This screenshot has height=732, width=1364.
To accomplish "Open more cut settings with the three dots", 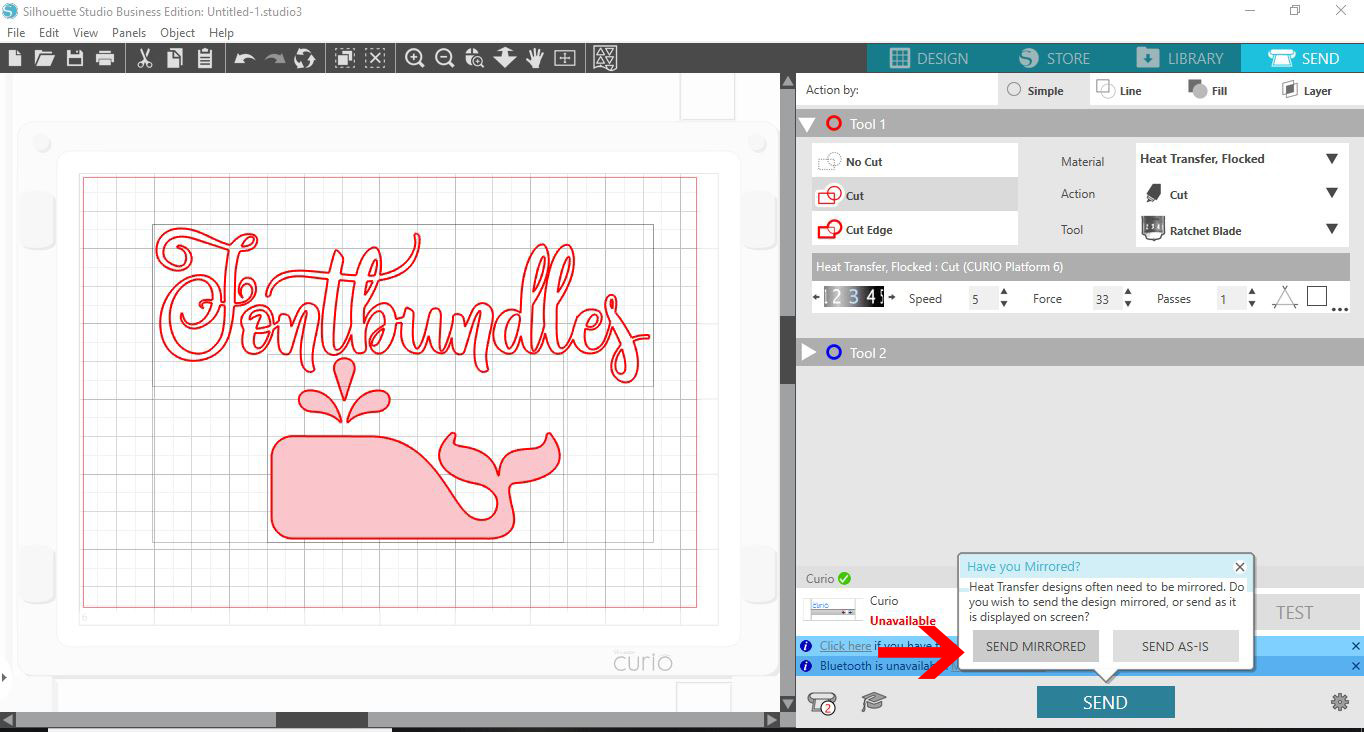I will (x=1340, y=309).
